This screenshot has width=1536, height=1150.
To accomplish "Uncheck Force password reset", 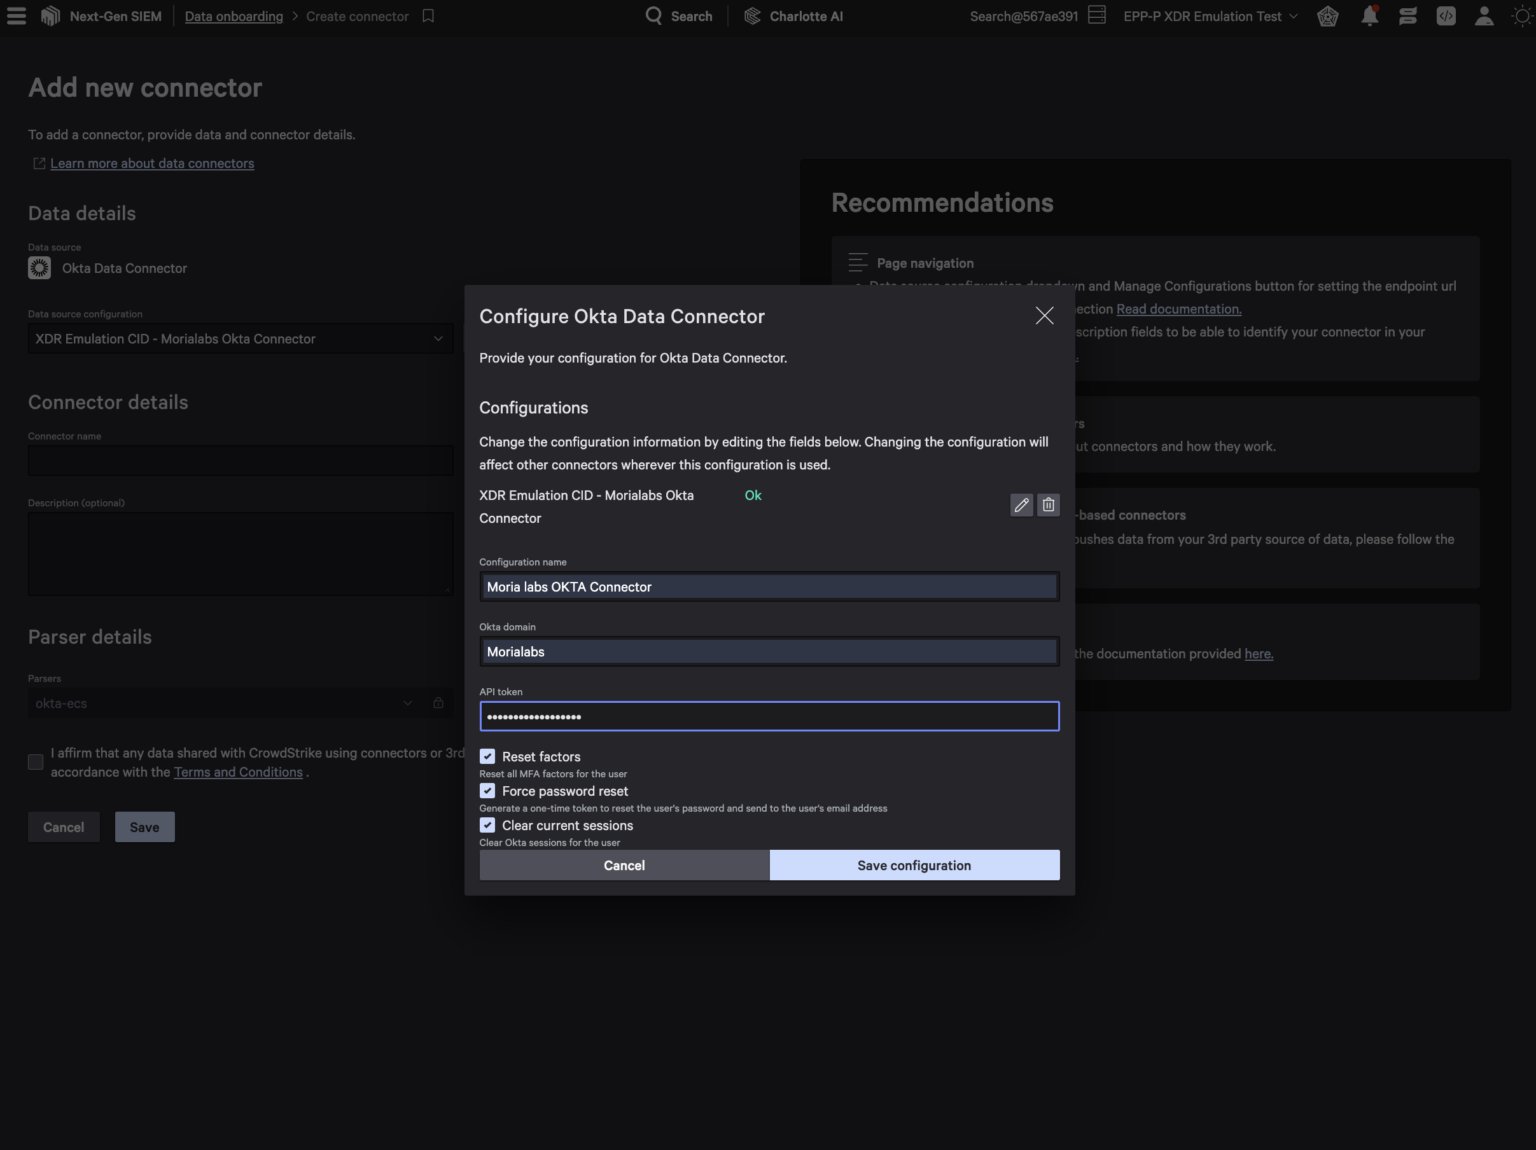I will pyautogui.click(x=487, y=790).
